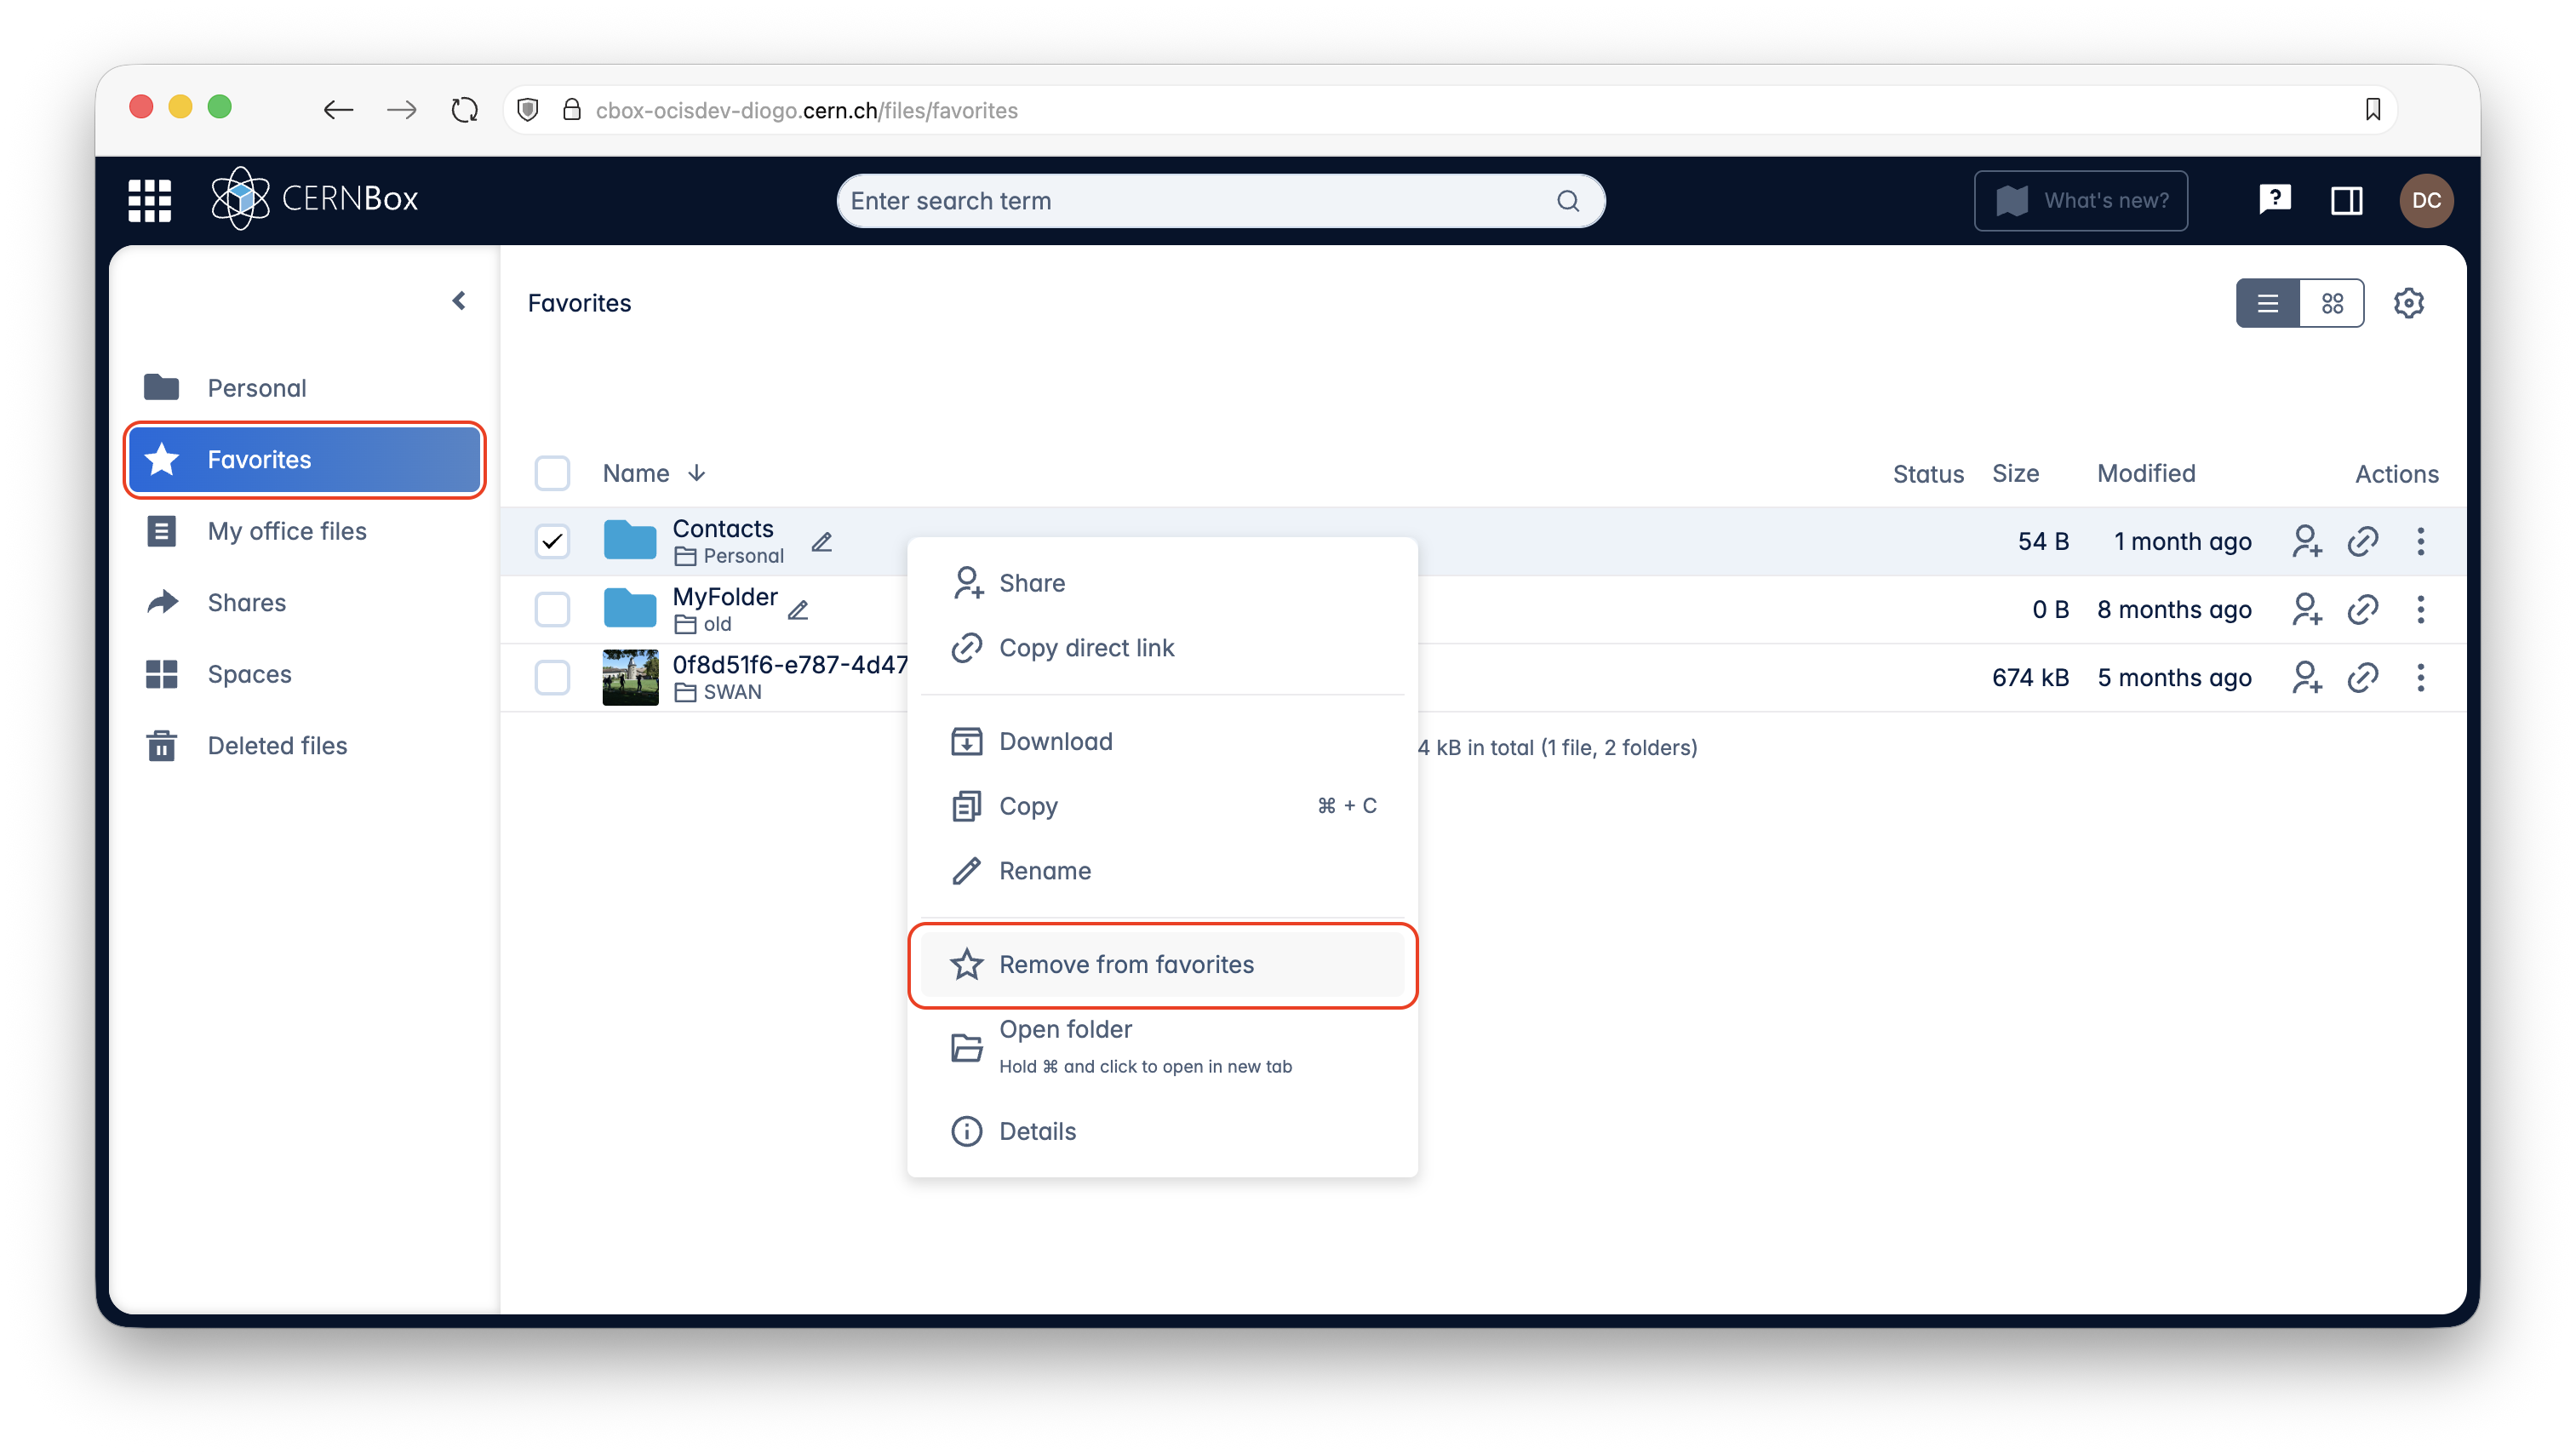Switch to tiles grid view

[x=2332, y=303]
